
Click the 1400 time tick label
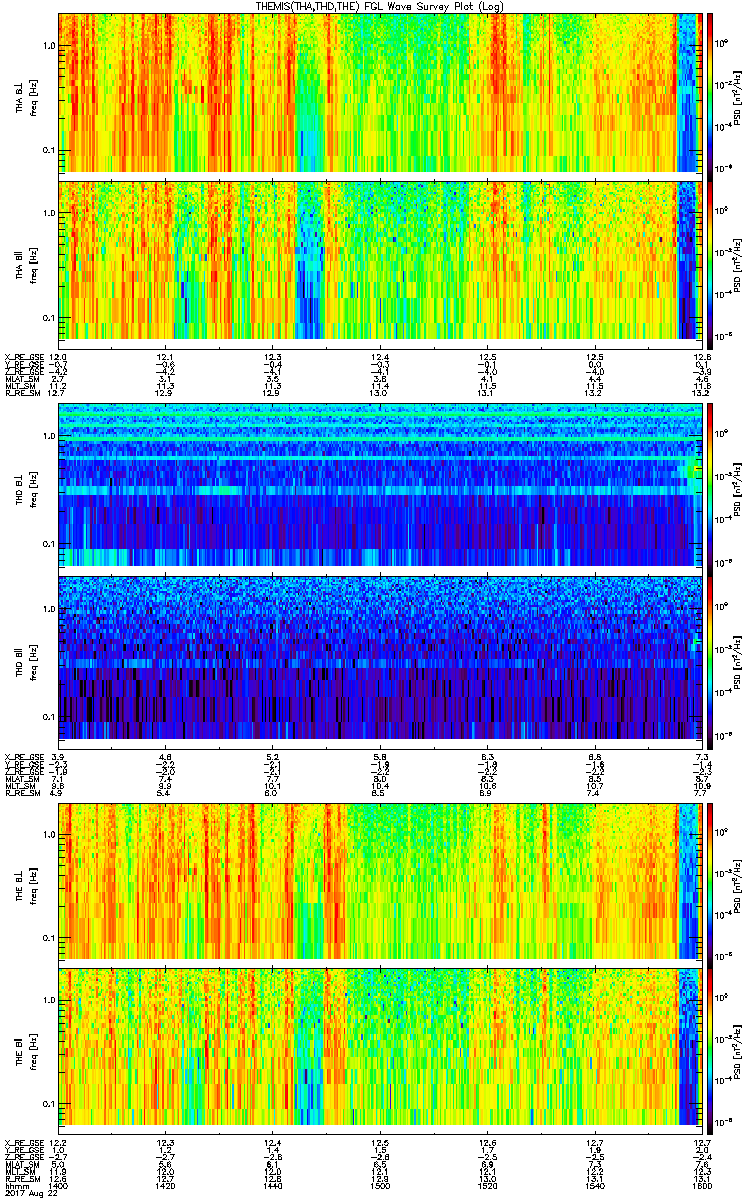[58, 1184]
